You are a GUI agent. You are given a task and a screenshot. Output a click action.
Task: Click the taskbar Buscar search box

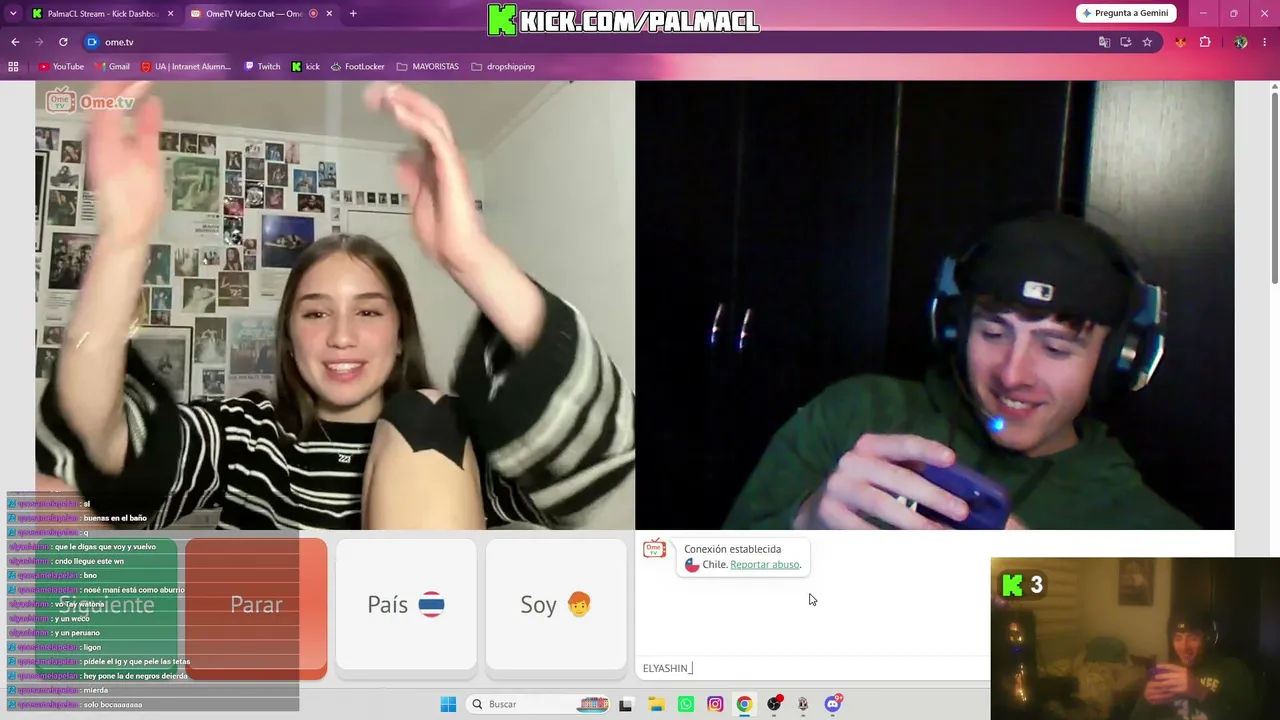[540, 704]
